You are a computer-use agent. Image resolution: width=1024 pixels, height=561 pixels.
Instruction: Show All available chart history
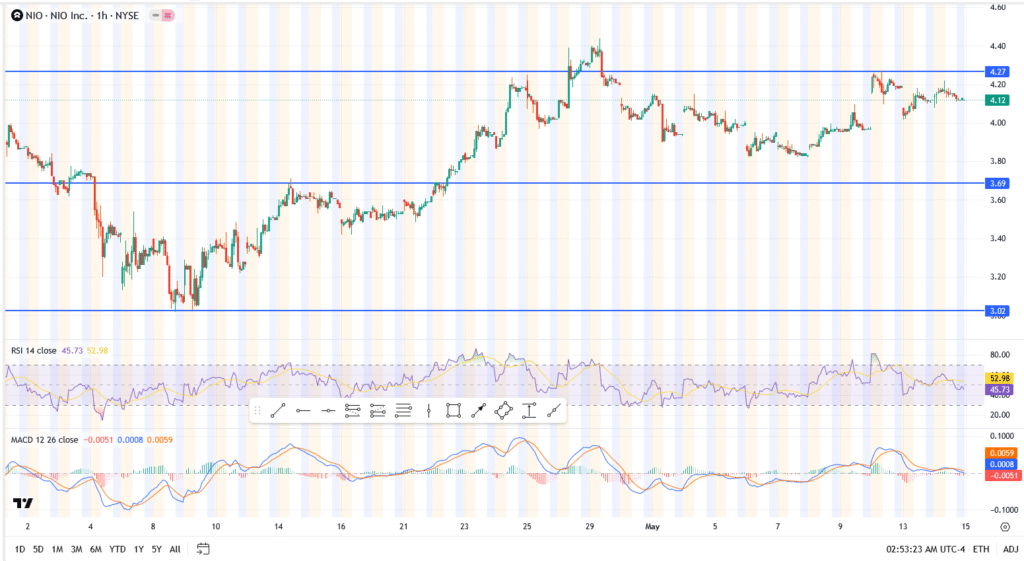[x=175, y=549]
